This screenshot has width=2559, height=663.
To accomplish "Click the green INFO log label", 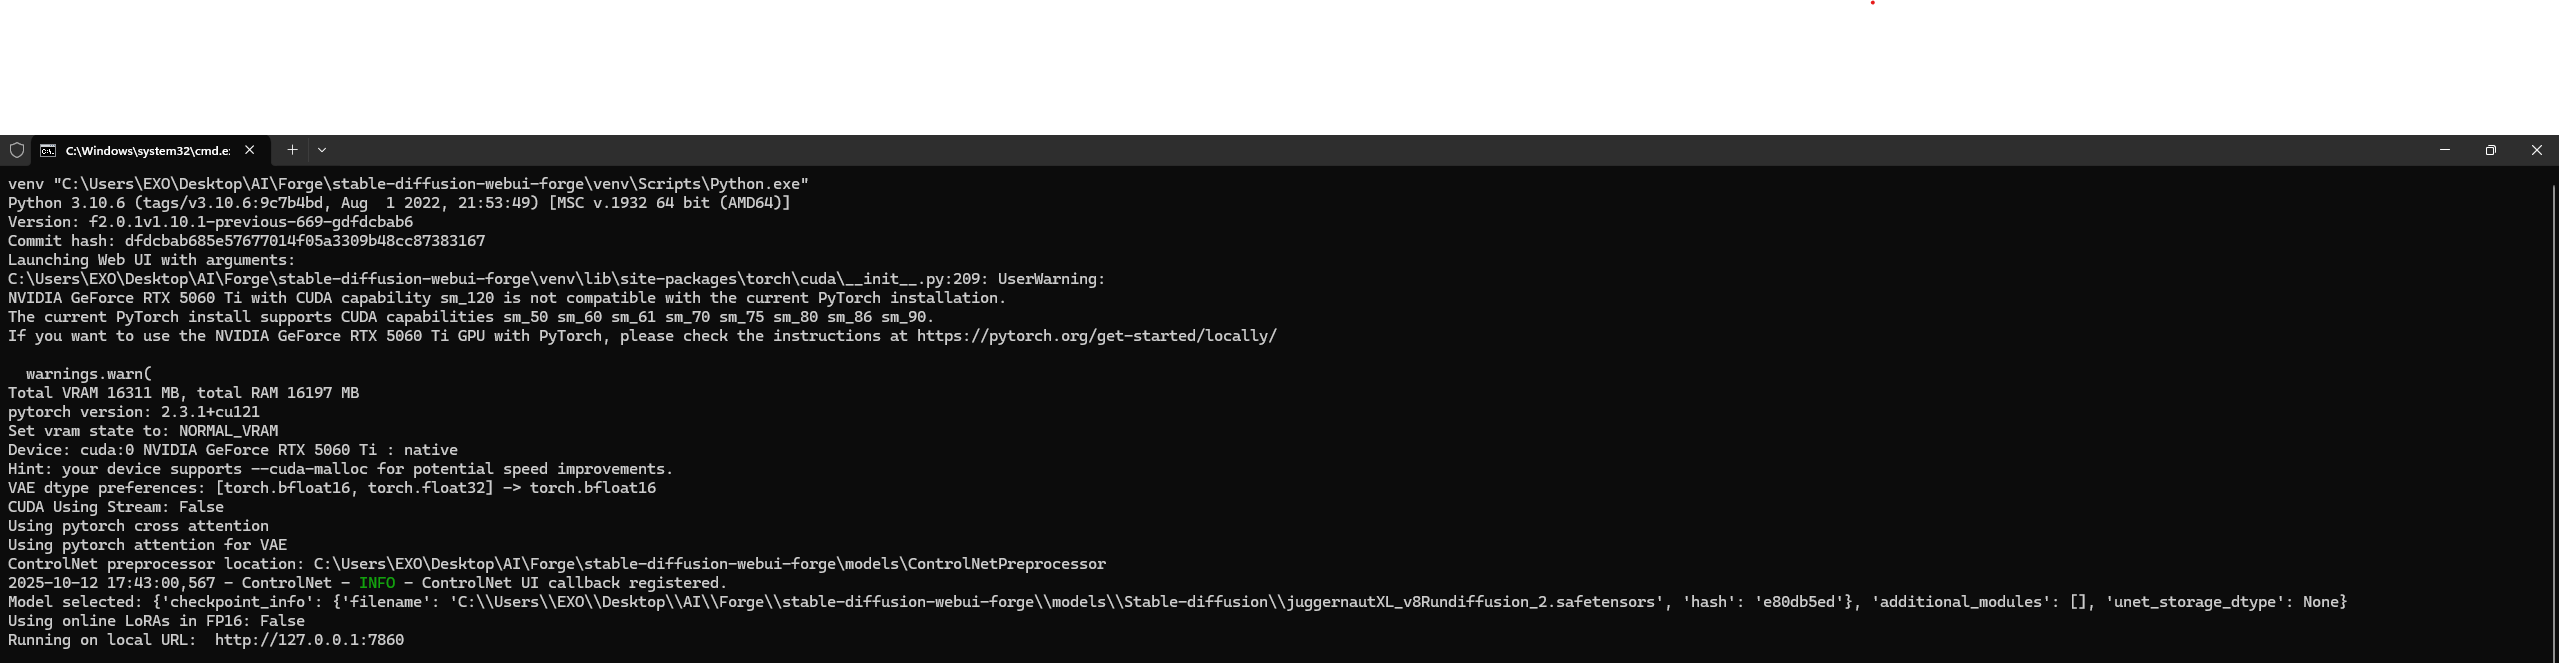I will pos(377,583).
